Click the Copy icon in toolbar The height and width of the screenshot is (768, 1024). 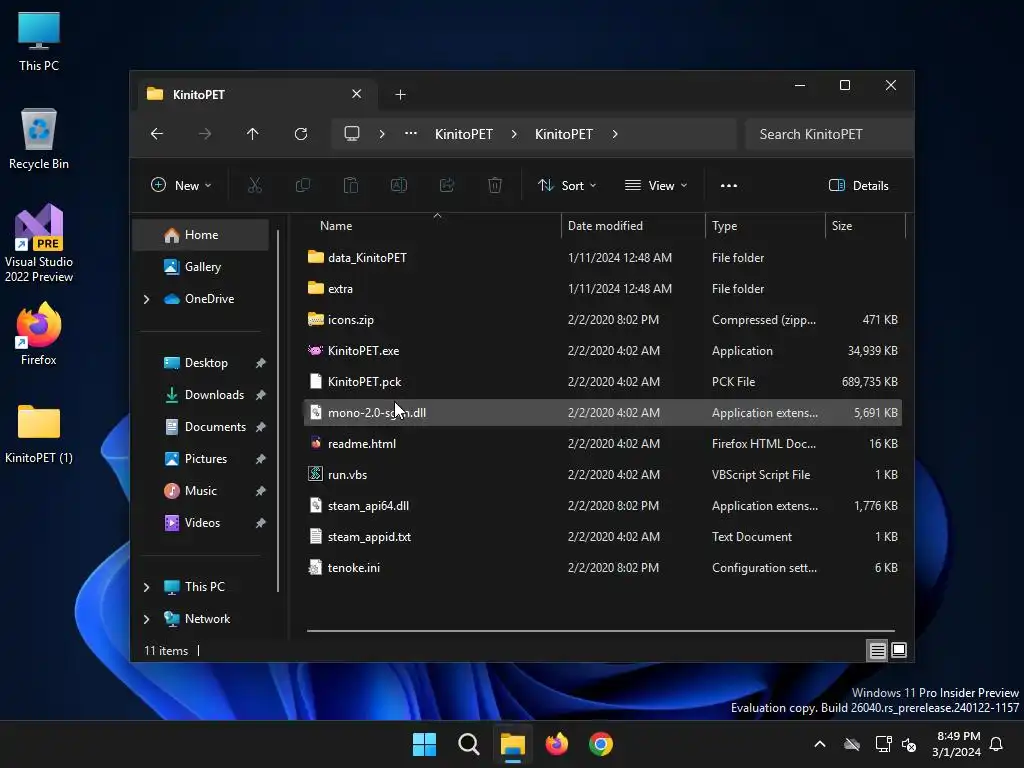pos(302,185)
